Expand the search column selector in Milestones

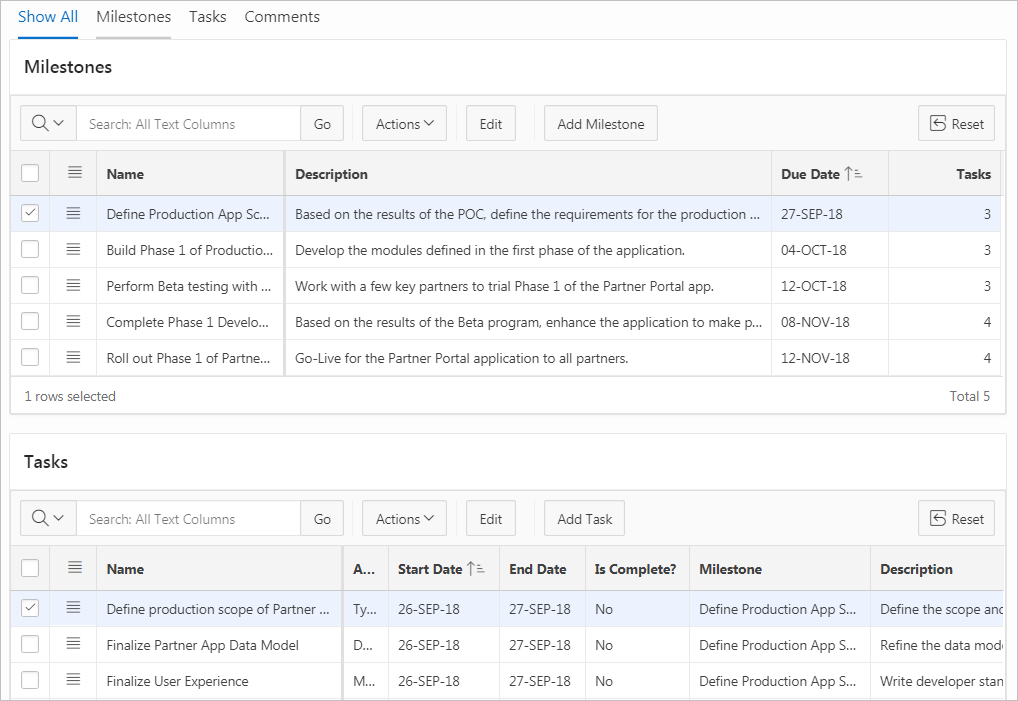pos(48,124)
